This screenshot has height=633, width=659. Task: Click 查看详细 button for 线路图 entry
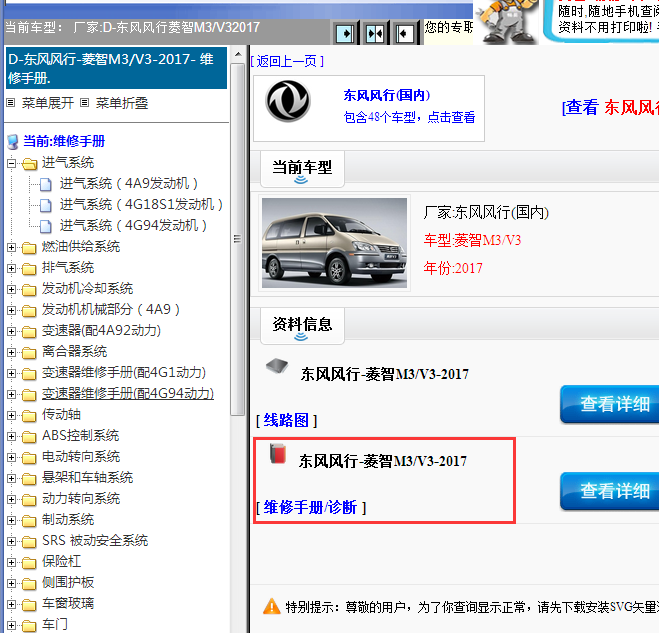point(610,404)
